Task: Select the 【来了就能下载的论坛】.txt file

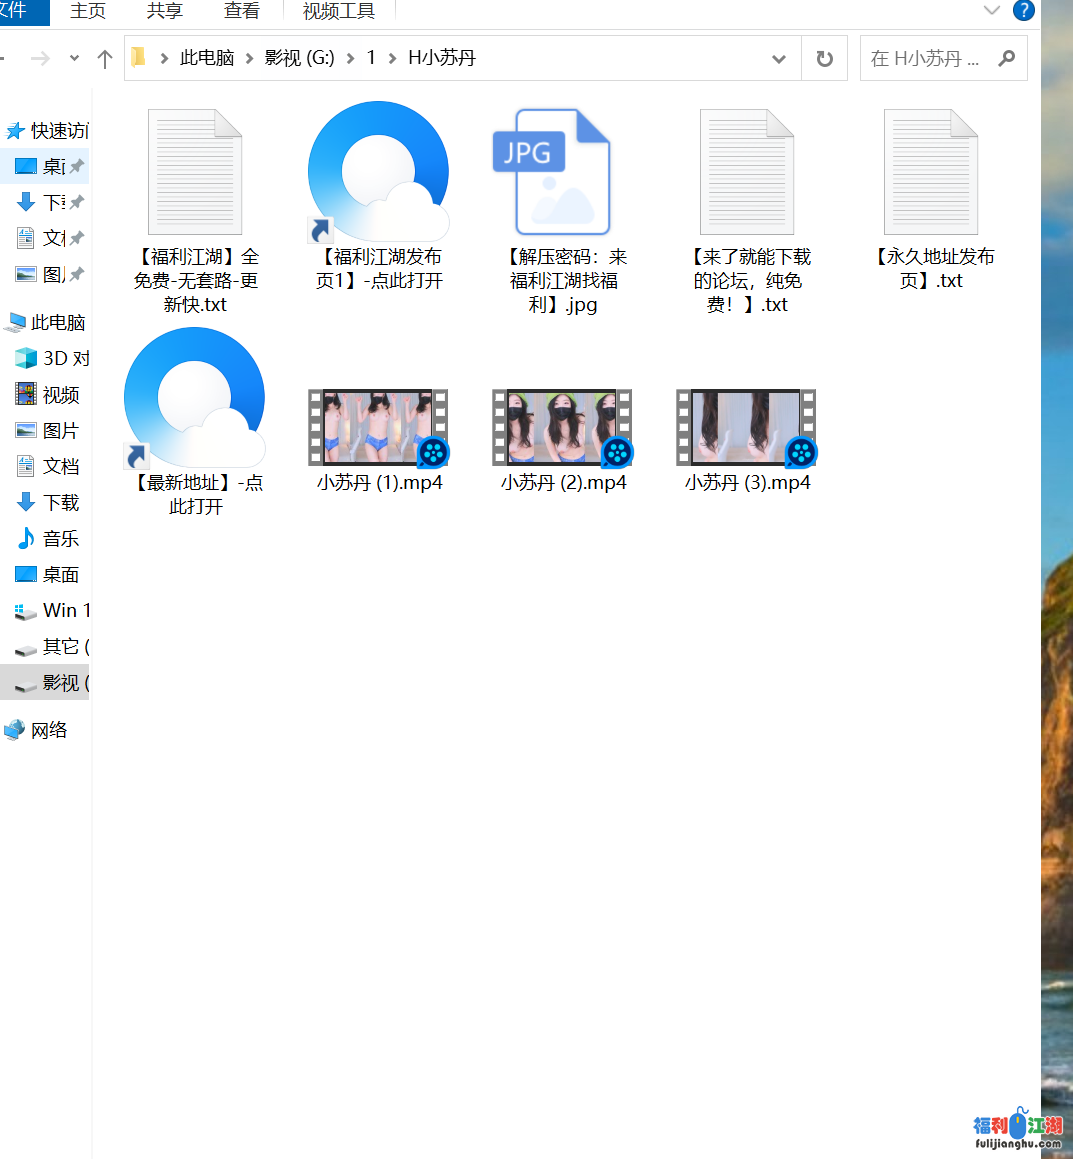Action: pyautogui.click(x=746, y=173)
